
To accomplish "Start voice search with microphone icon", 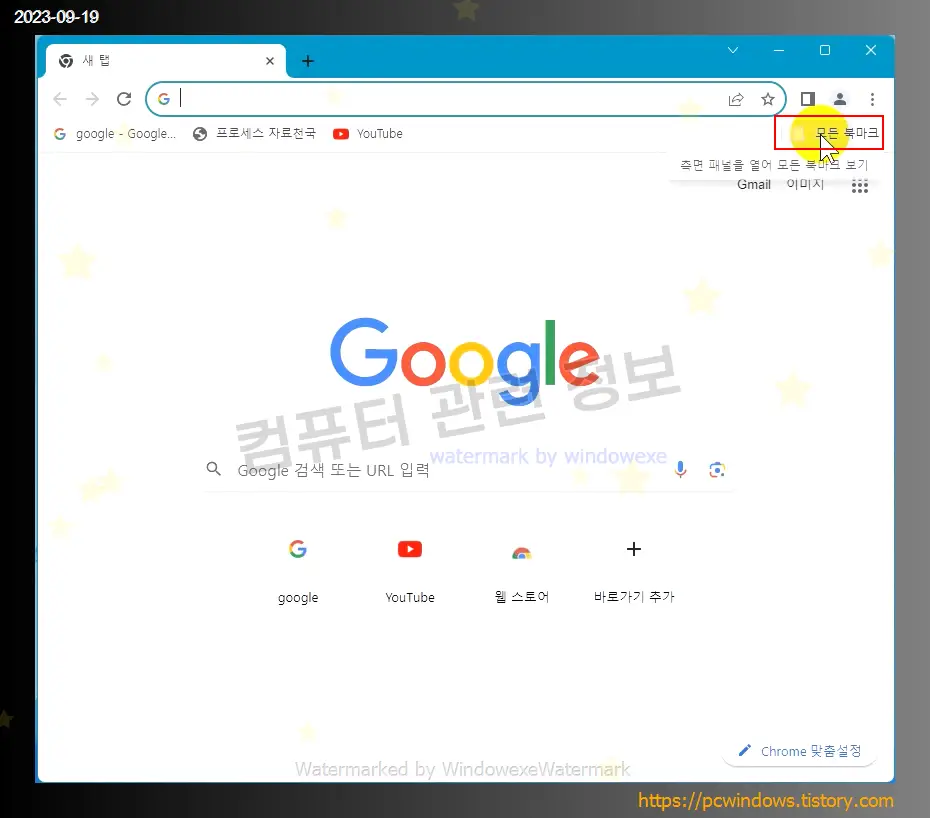I will point(680,469).
